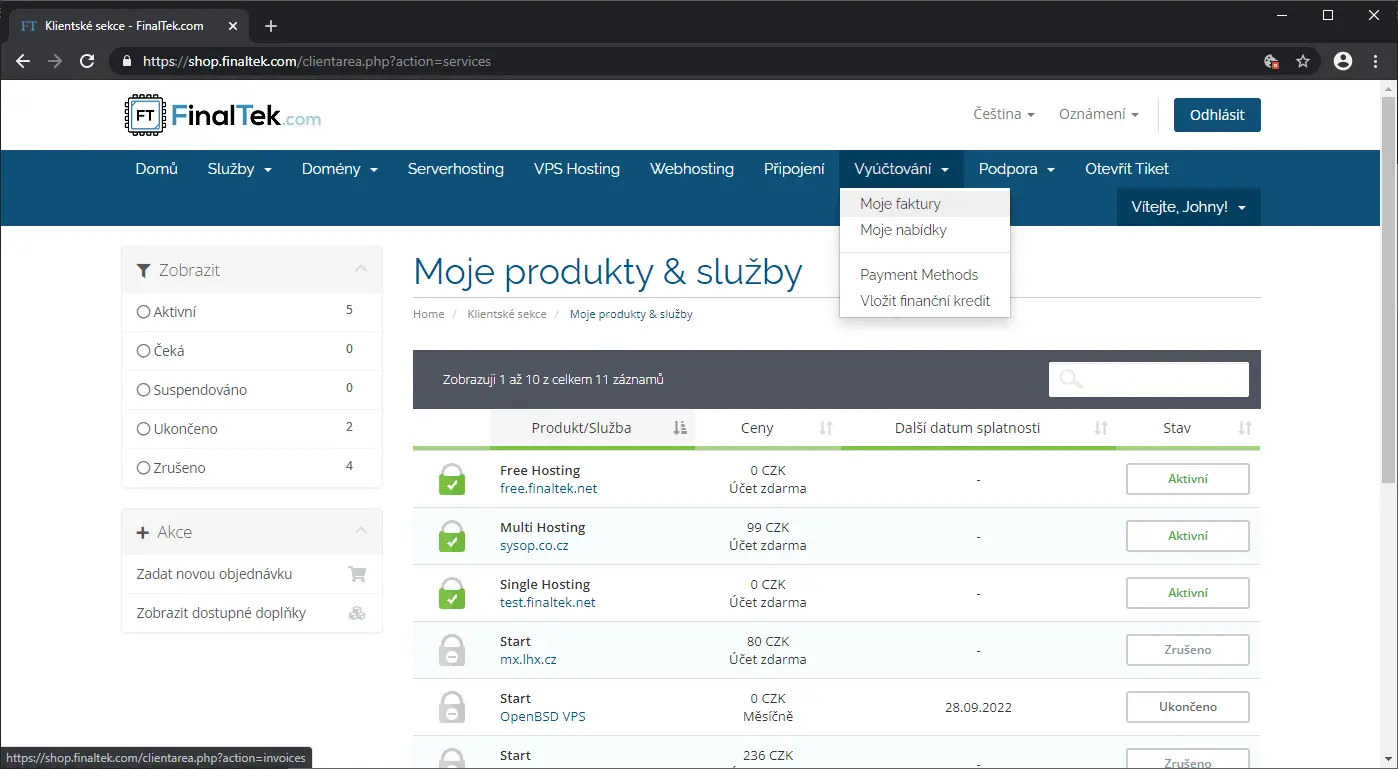Click the green lock icon for Free Hosting
This screenshot has width=1398, height=769.
[x=452, y=479]
